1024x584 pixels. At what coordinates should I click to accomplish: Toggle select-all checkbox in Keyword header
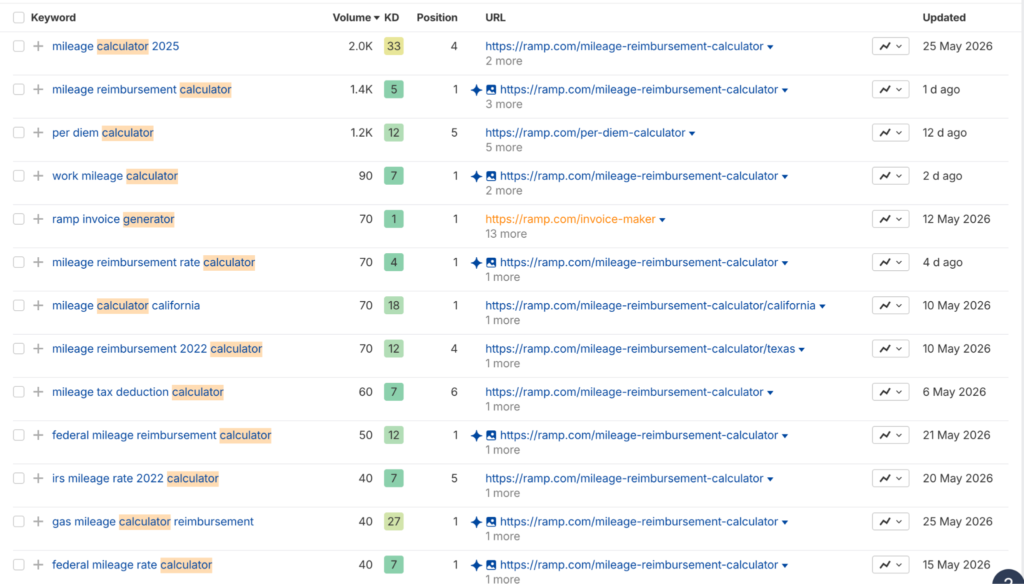pyautogui.click(x=18, y=18)
